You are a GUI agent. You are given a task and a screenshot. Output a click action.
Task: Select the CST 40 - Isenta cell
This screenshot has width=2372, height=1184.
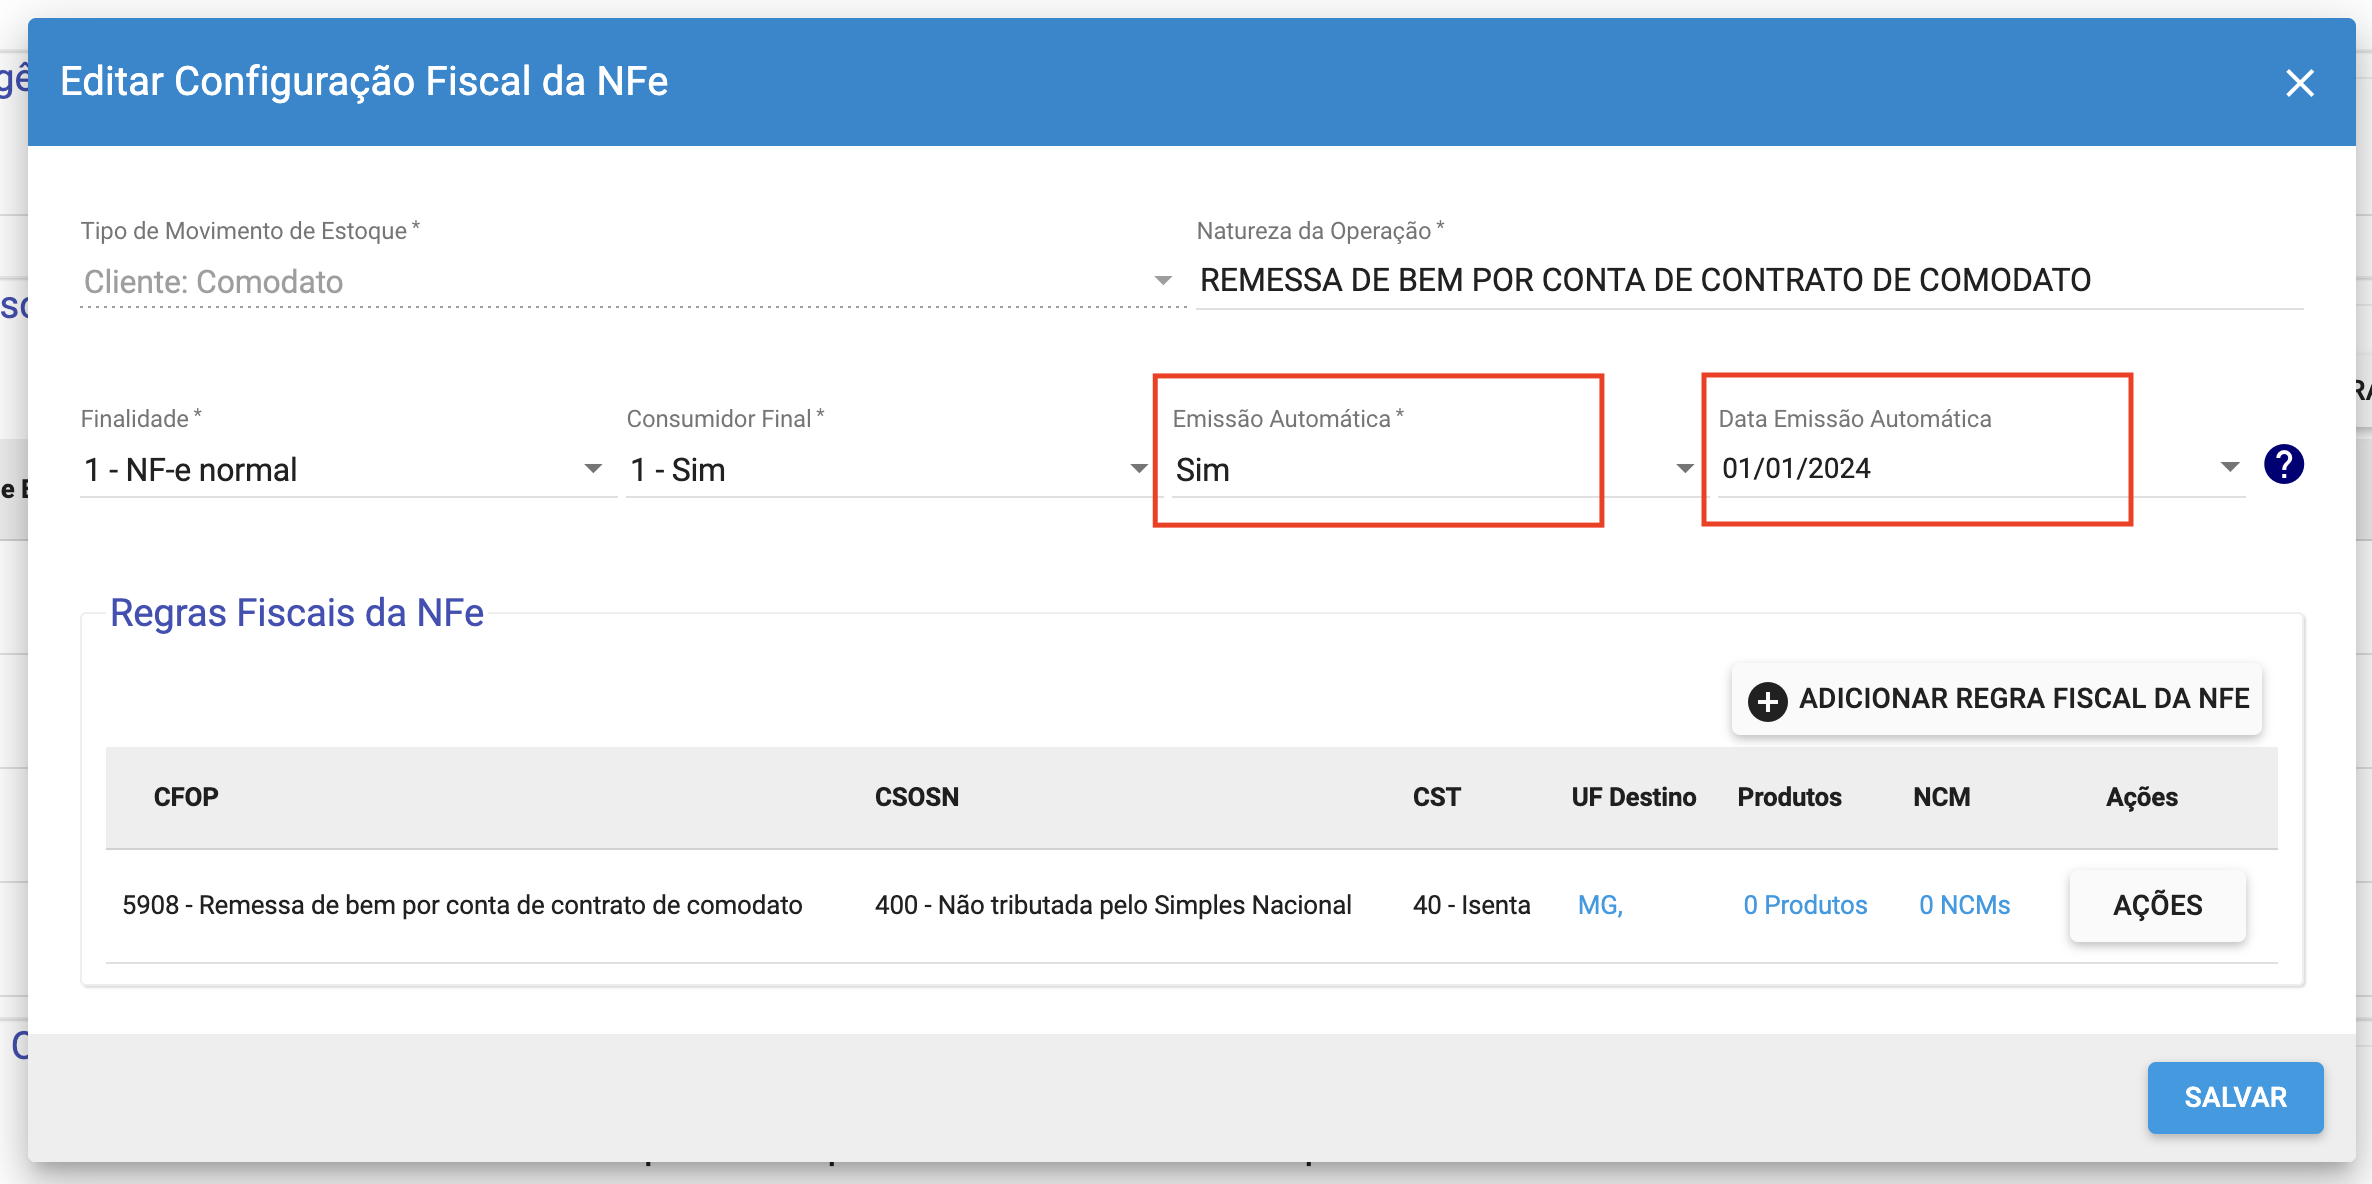click(x=1471, y=905)
